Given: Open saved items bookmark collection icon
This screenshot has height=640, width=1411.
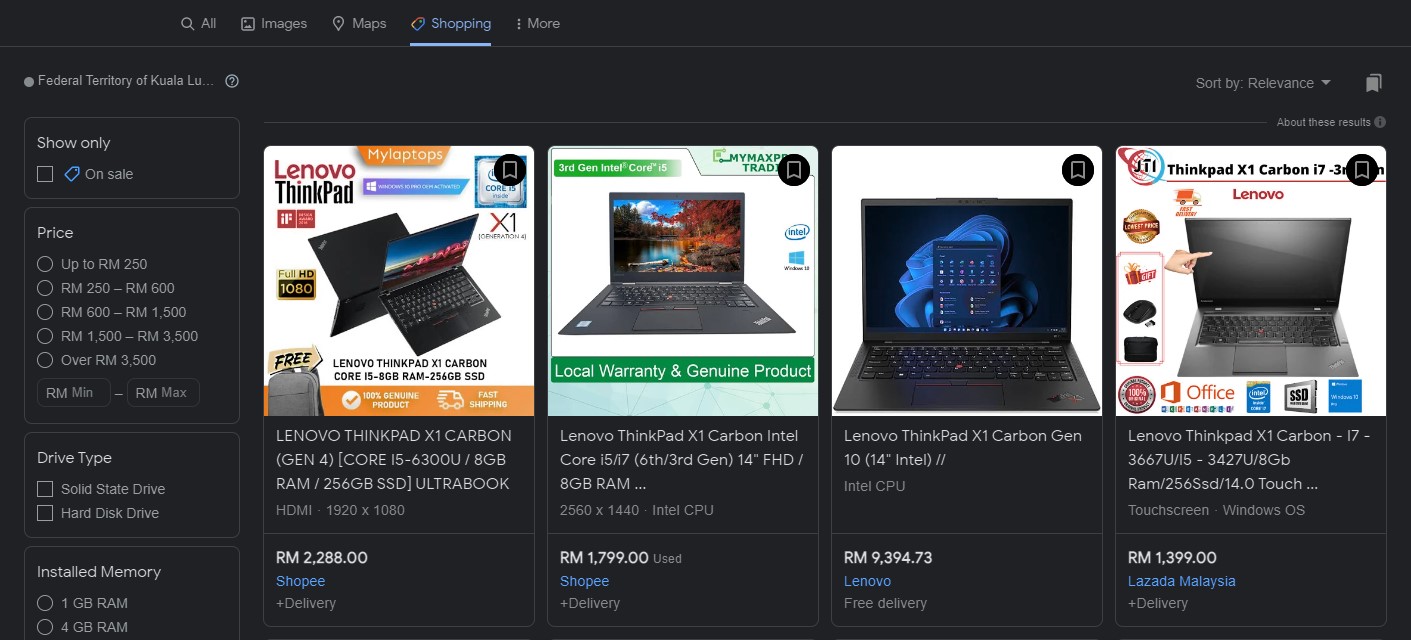Looking at the screenshot, I should click(1374, 83).
